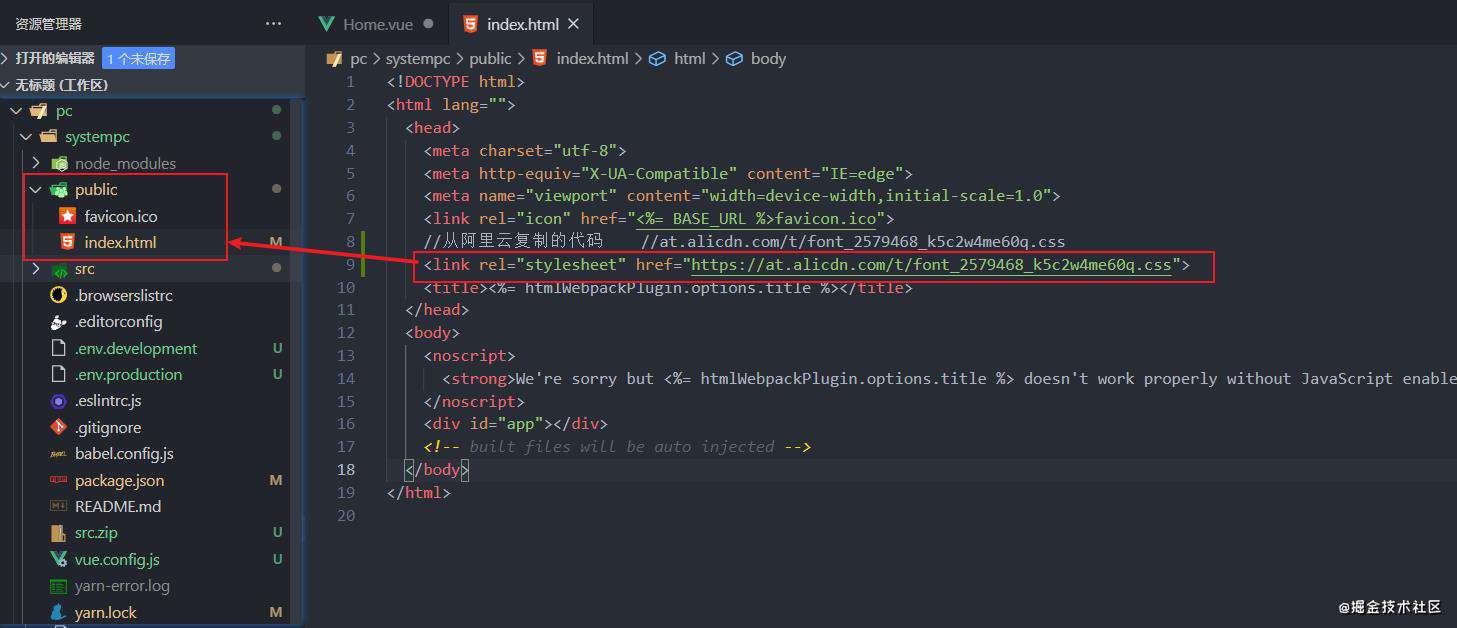The height and width of the screenshot is (628, 1457).
Task: Click the yarn-error.log file icon
Action: click(x=58, y=586)
